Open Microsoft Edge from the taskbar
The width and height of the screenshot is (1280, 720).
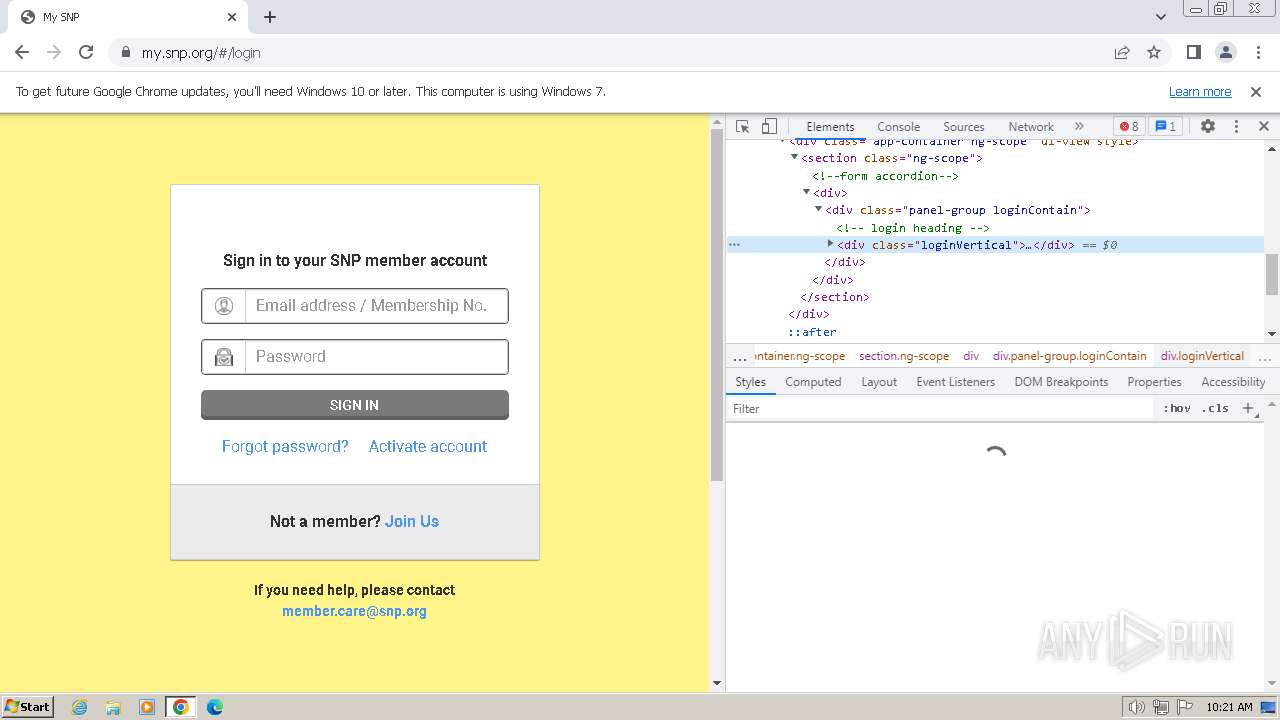(x=214, y=707)
